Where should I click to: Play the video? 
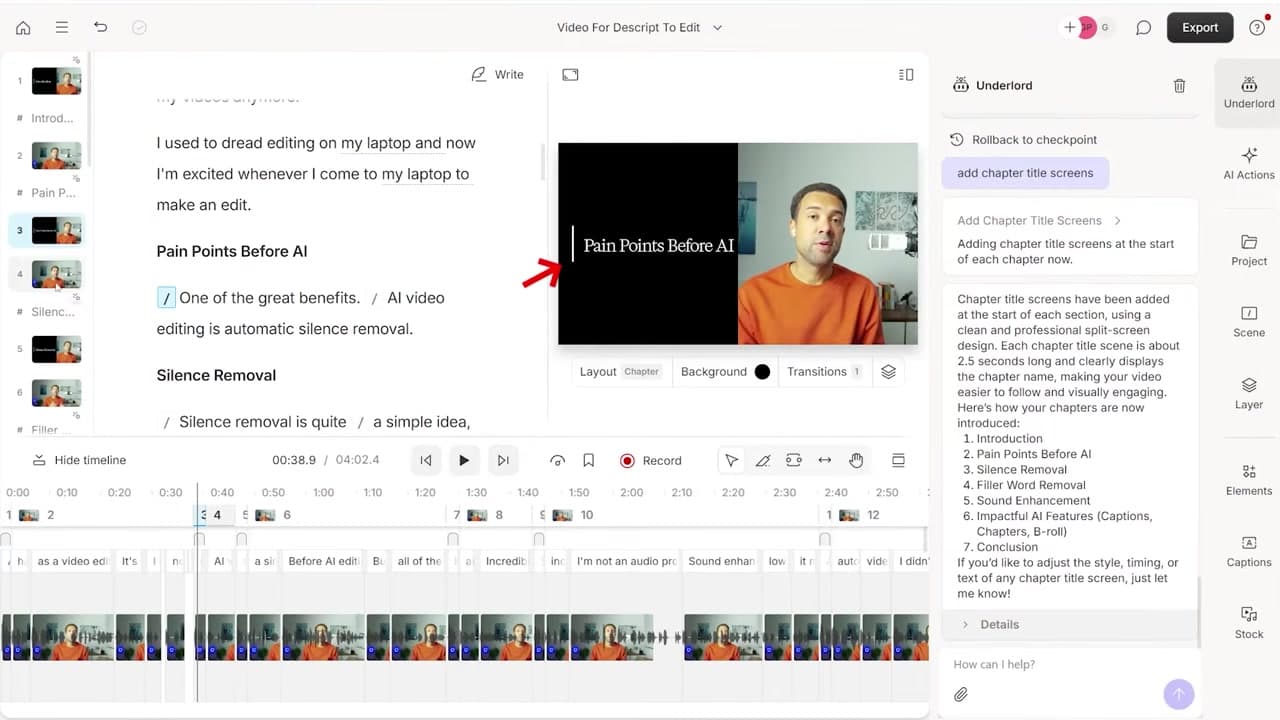(464, 461)
